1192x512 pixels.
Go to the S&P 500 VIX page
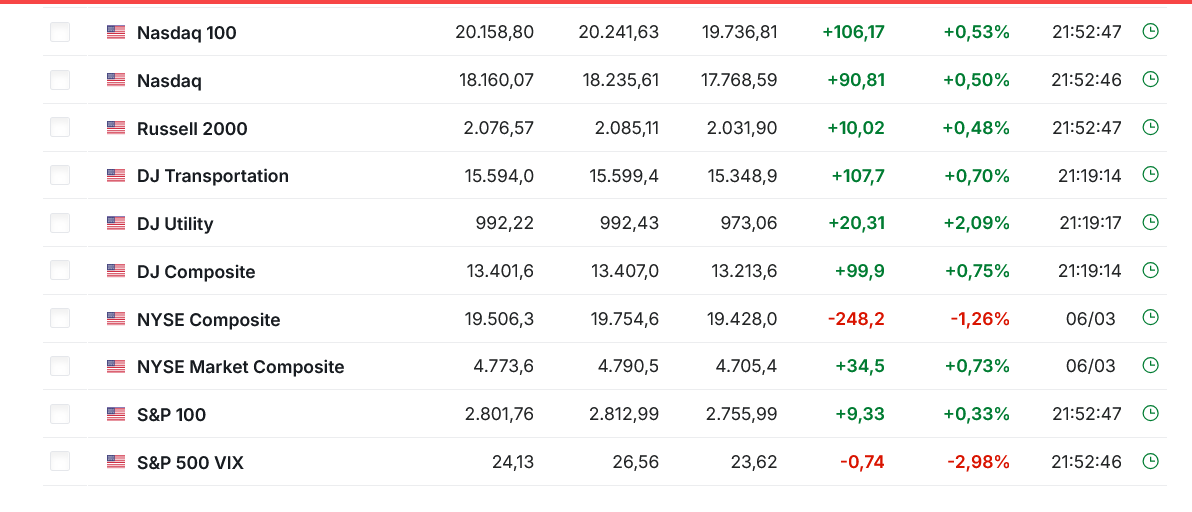tap(190, 462)
